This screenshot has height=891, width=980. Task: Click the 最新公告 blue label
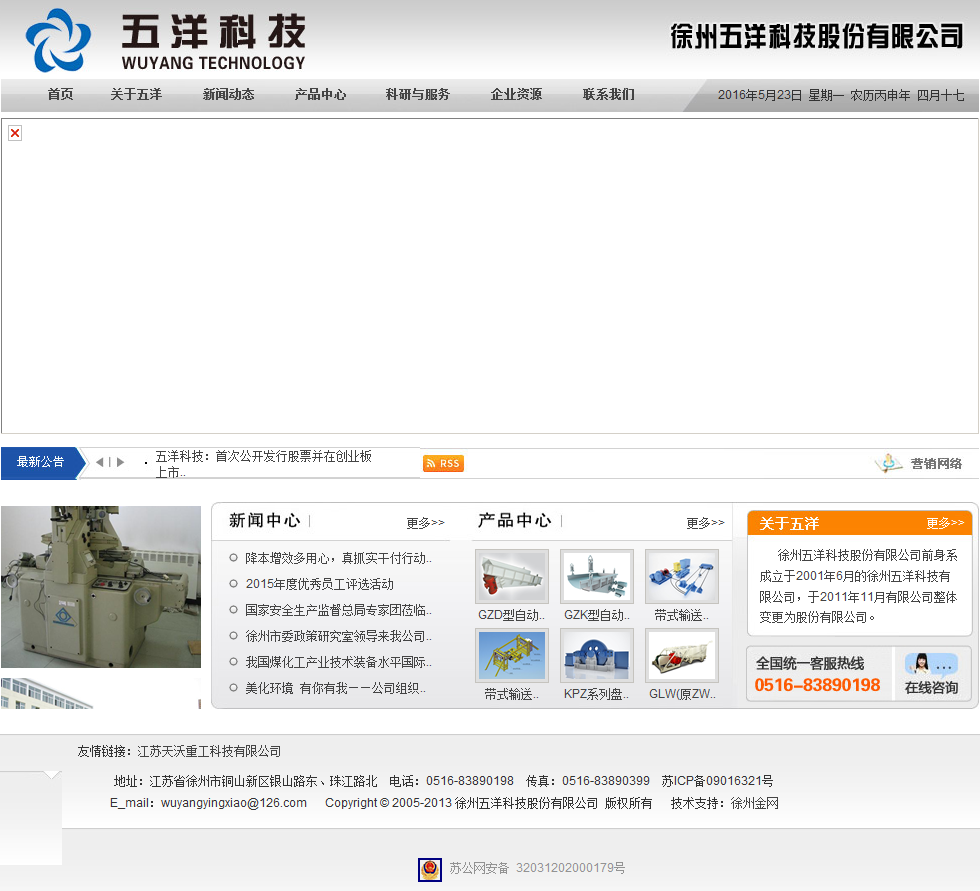[x=41, y=462]
